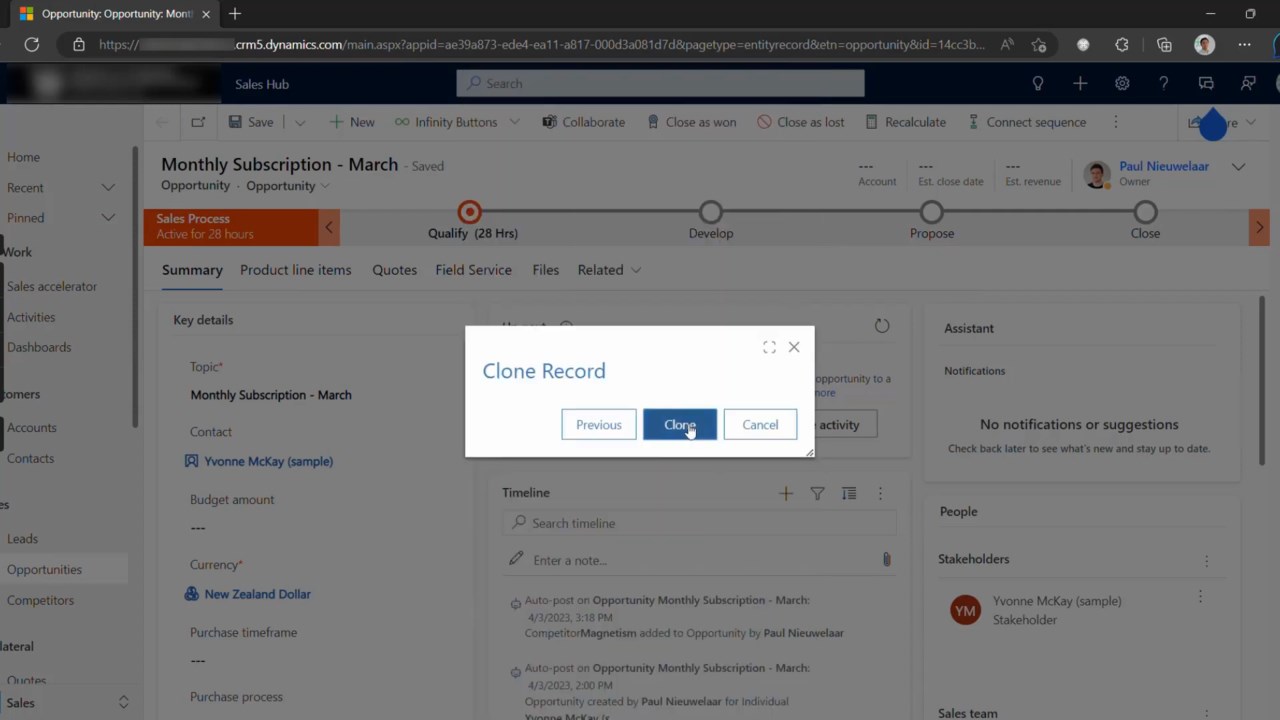The image size is (1280, 720).
Task: Open Accounts in the sidebar
Action: (32, 427)
